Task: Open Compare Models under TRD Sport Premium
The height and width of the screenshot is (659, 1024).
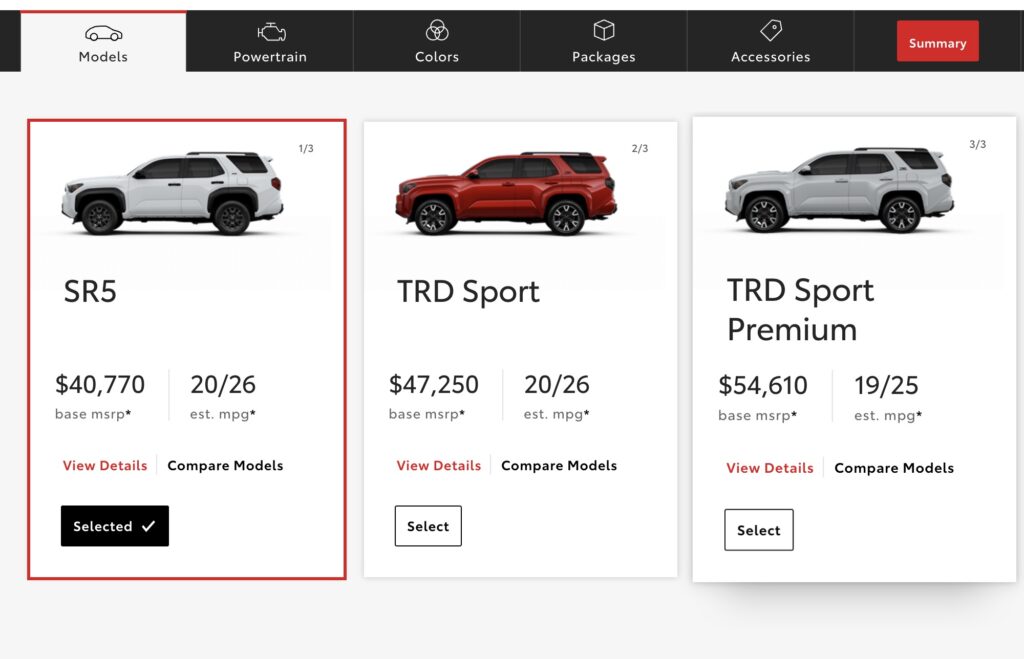Action: [893, 467]
